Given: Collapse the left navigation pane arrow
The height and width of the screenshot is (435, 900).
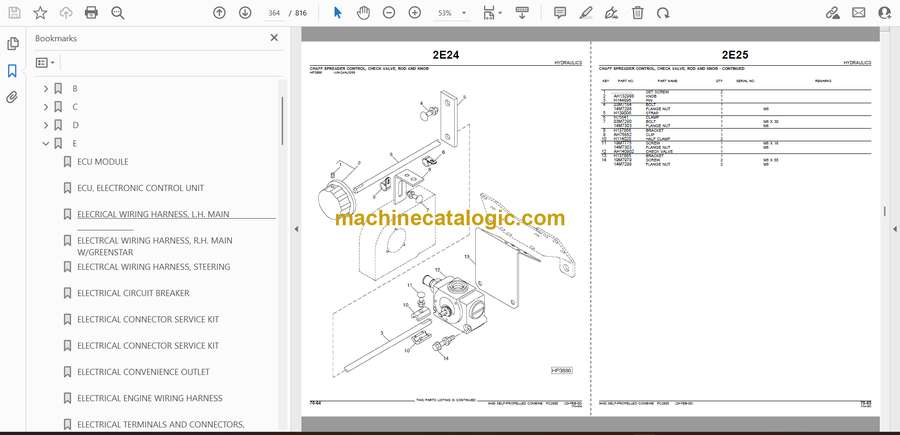Looking at the screenshot, I should pyautogui.click(x=296, y=229).
